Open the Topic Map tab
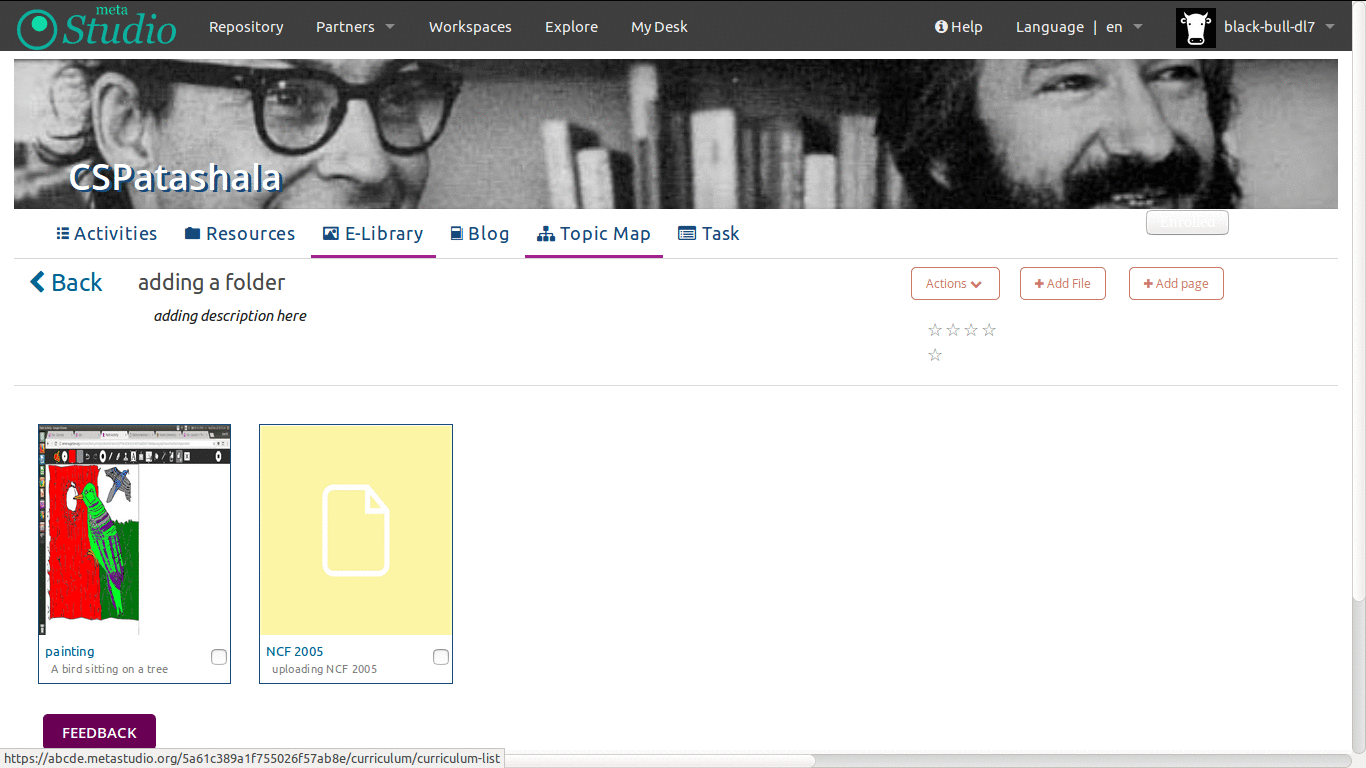Viewport: 1366px width, 768px height. tap(594, 234)
